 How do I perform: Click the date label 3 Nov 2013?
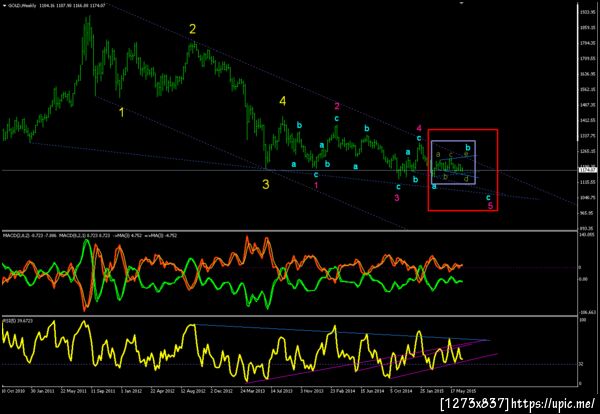point(312,391)
